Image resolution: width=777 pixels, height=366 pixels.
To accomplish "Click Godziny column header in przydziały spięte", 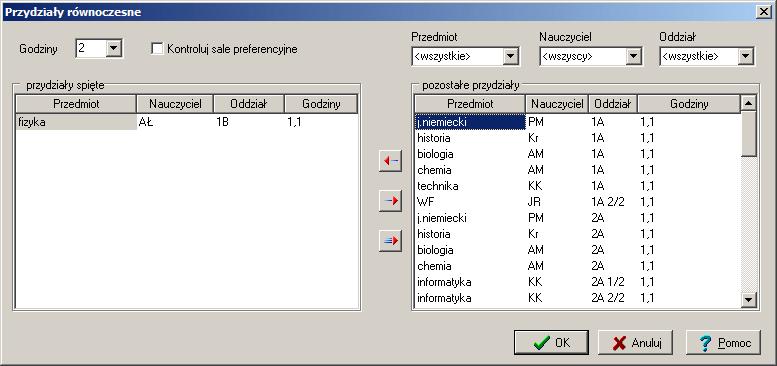I will (x=321, y=104).
